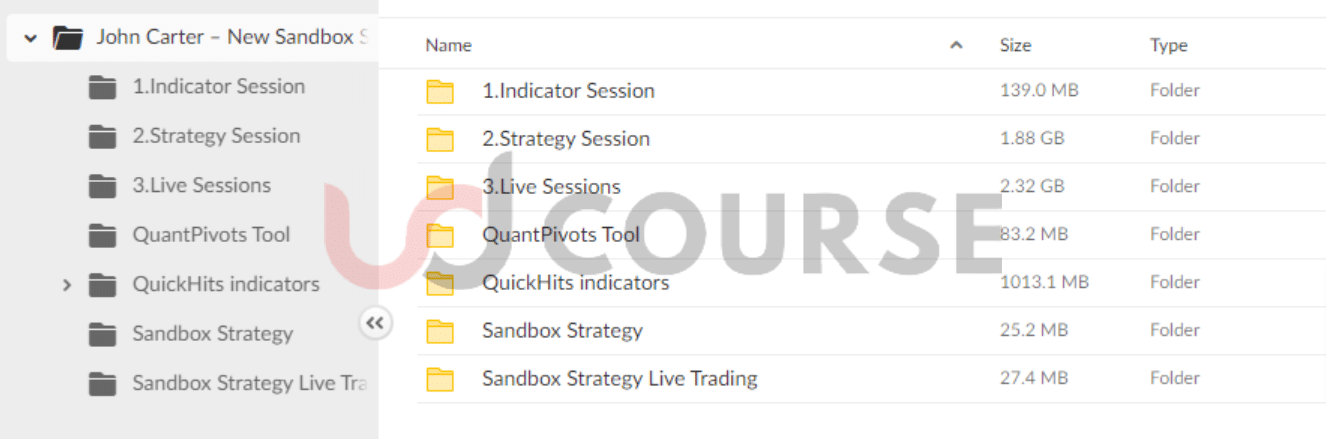Click the yellow 1.Indicator Session folder icon
This screenshot has width=1326, height=439.
click(x=440, y=91)
